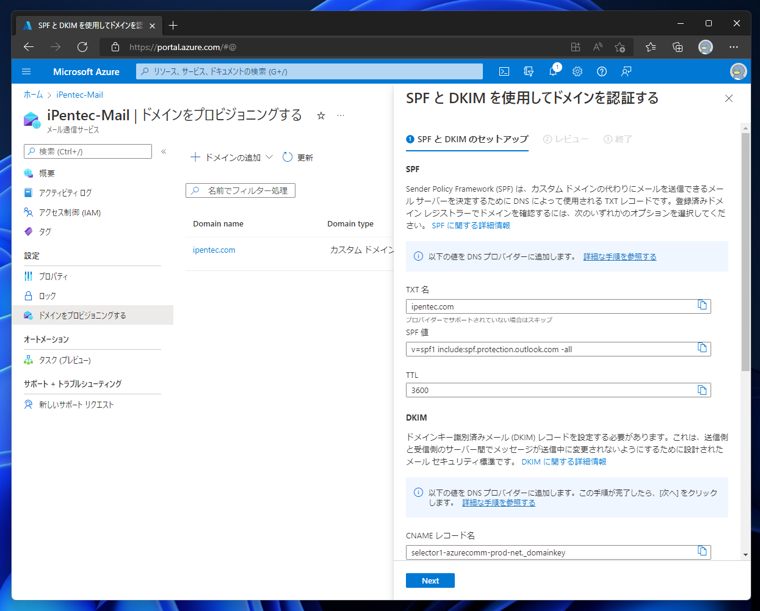Viewport: 760px width, 611px height.
Task: Select 概要 in the left menu
Action: 47,173
